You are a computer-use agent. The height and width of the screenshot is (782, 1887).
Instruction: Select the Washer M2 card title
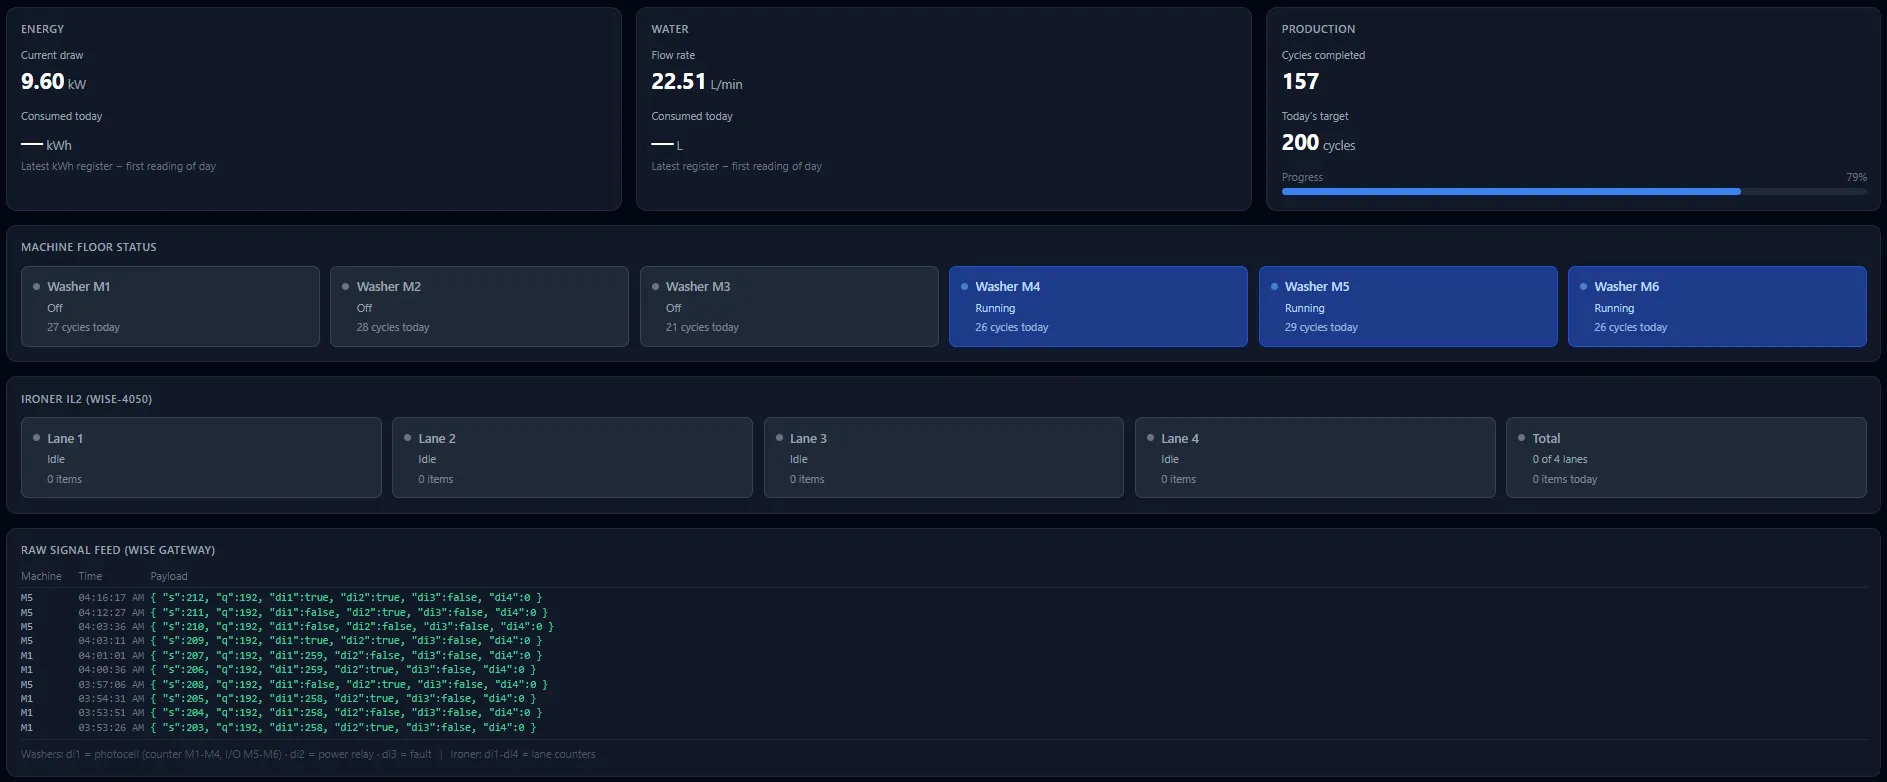click(389, 287)
